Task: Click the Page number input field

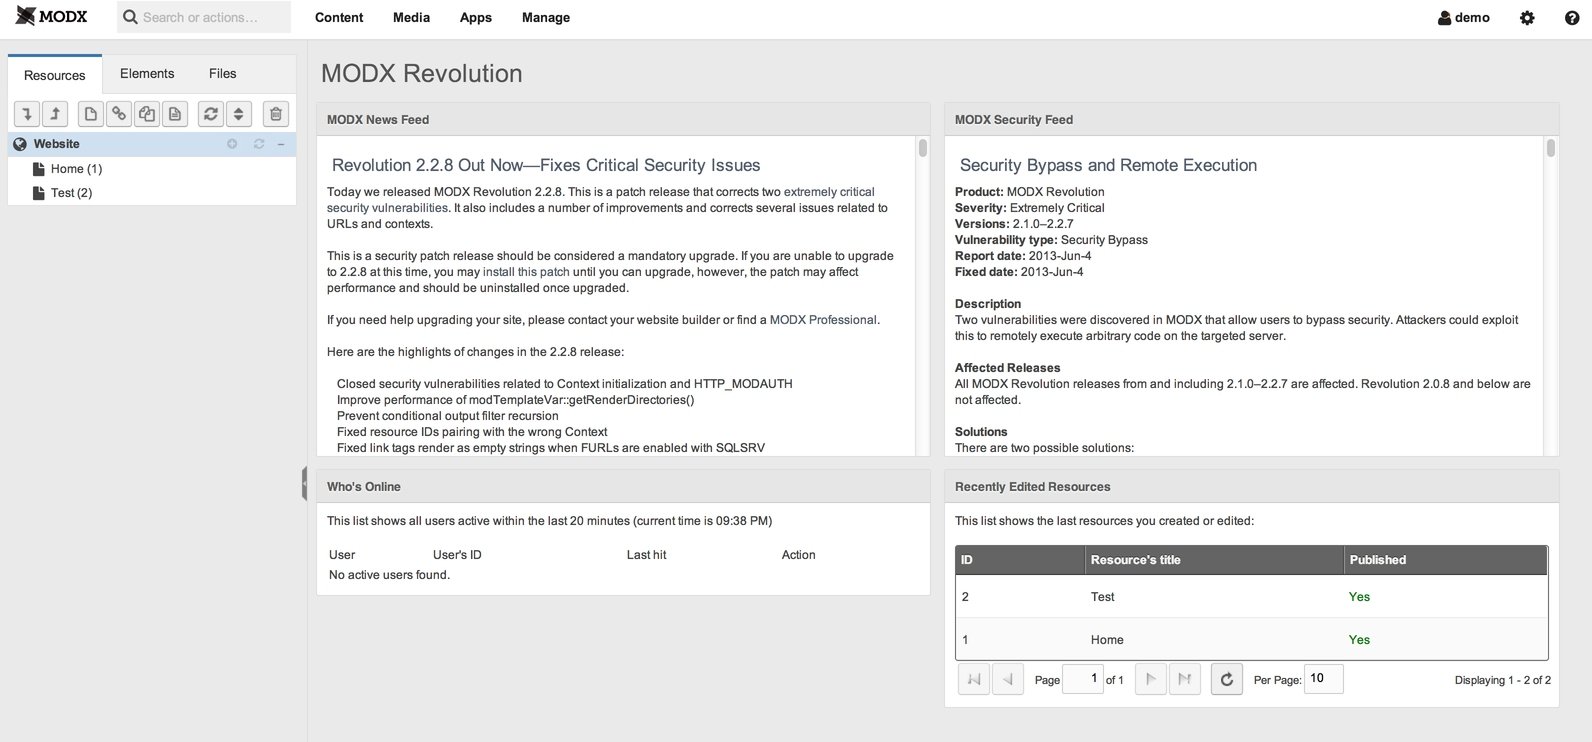Action: pyautogui.click(x=1082, y=679)
